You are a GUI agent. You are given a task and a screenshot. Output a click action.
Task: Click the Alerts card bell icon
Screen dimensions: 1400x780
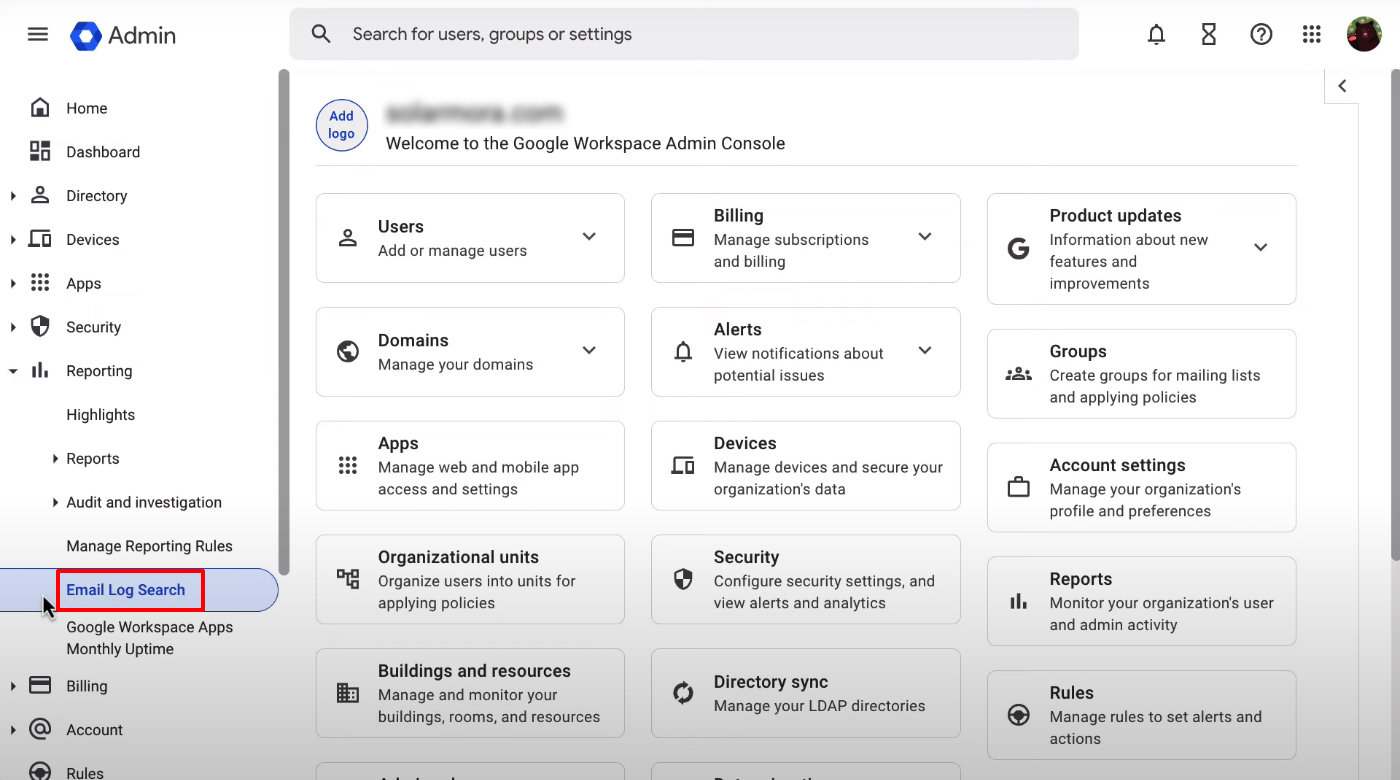[683, 352]
